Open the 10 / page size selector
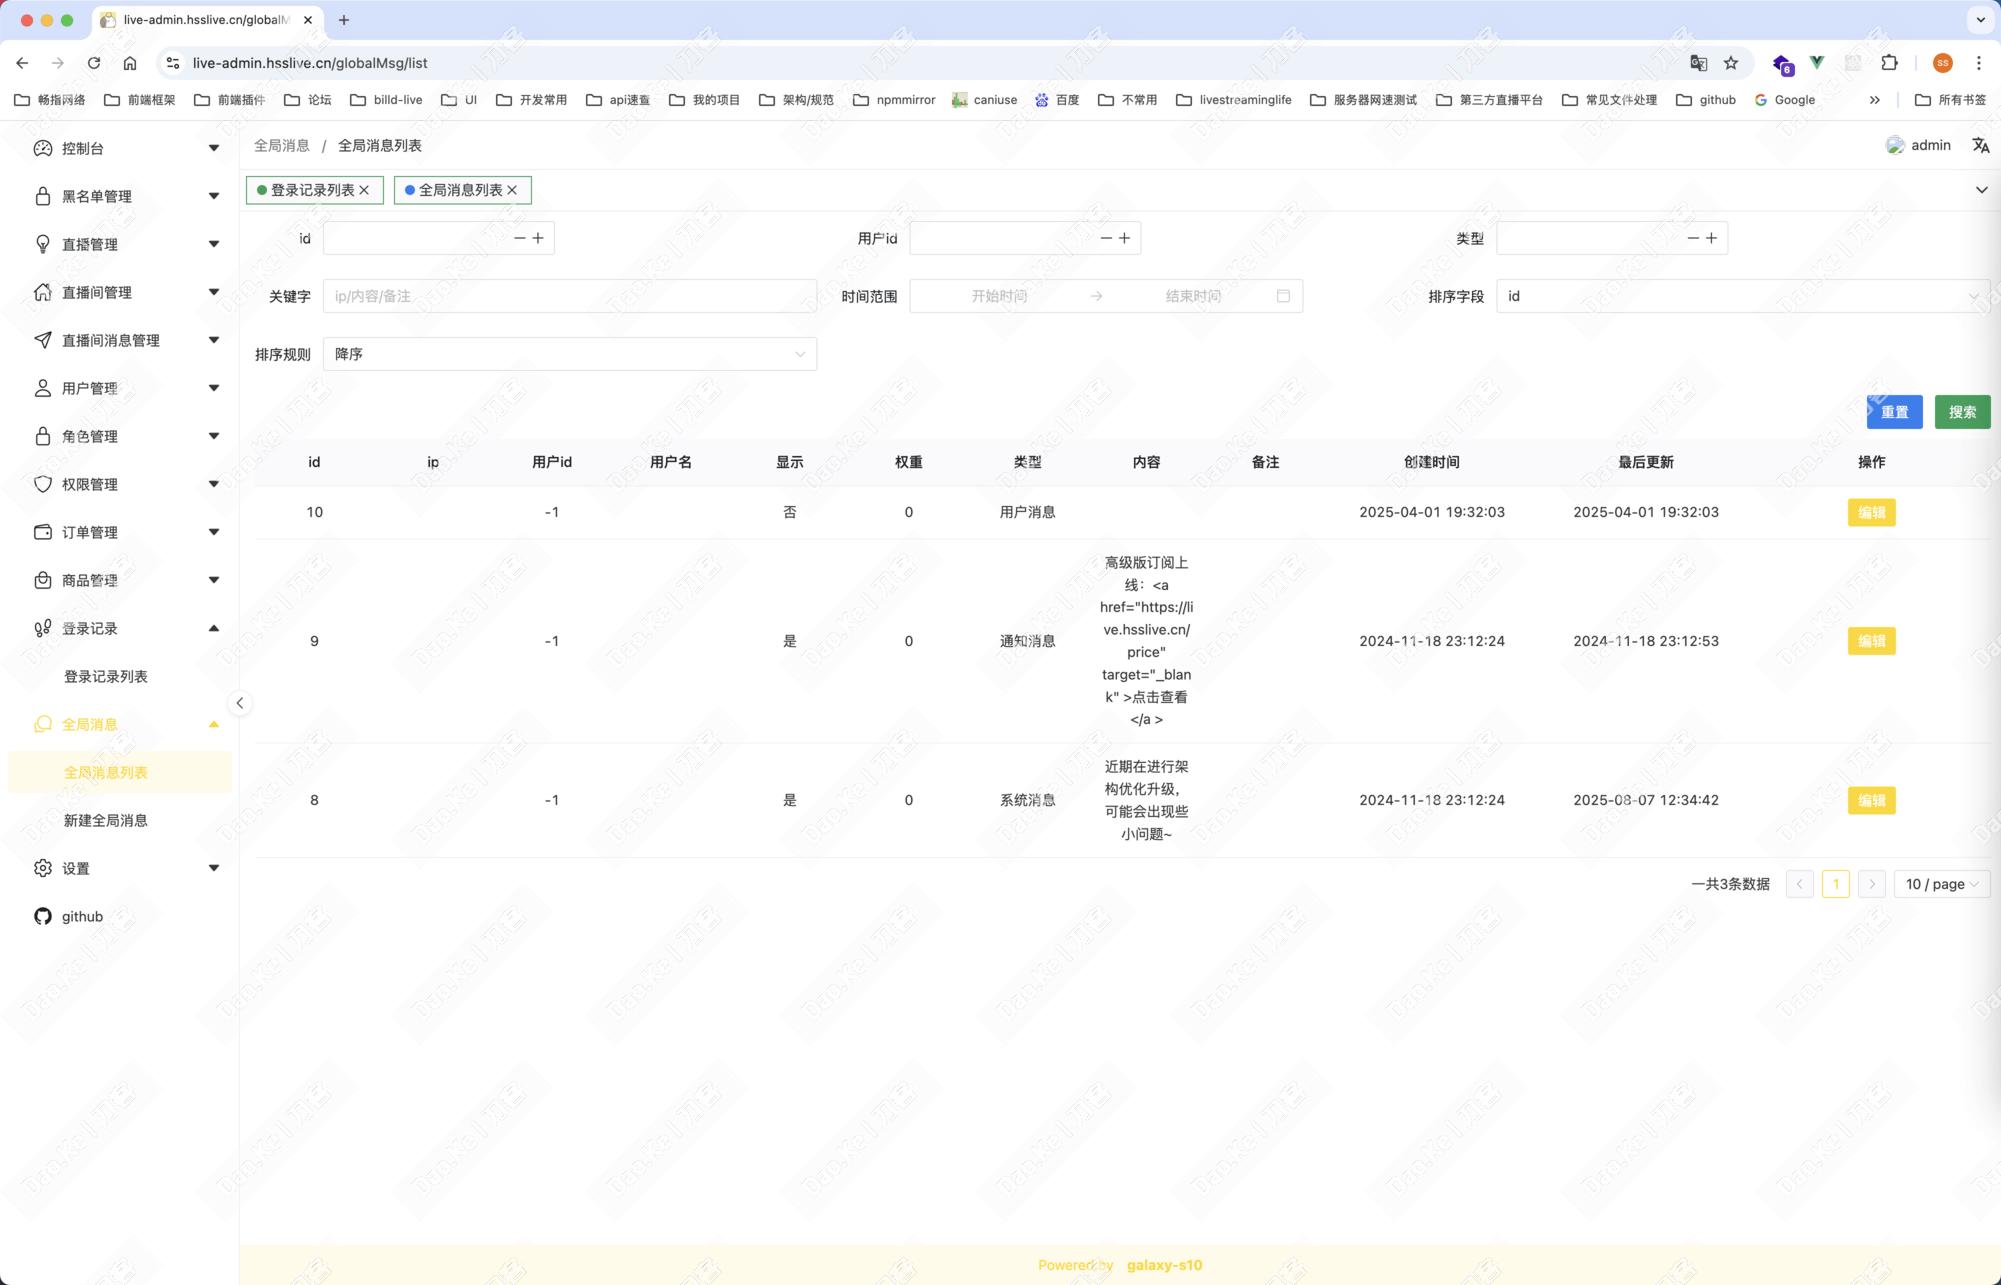2001x1285 pixels. coord(1941,884)
